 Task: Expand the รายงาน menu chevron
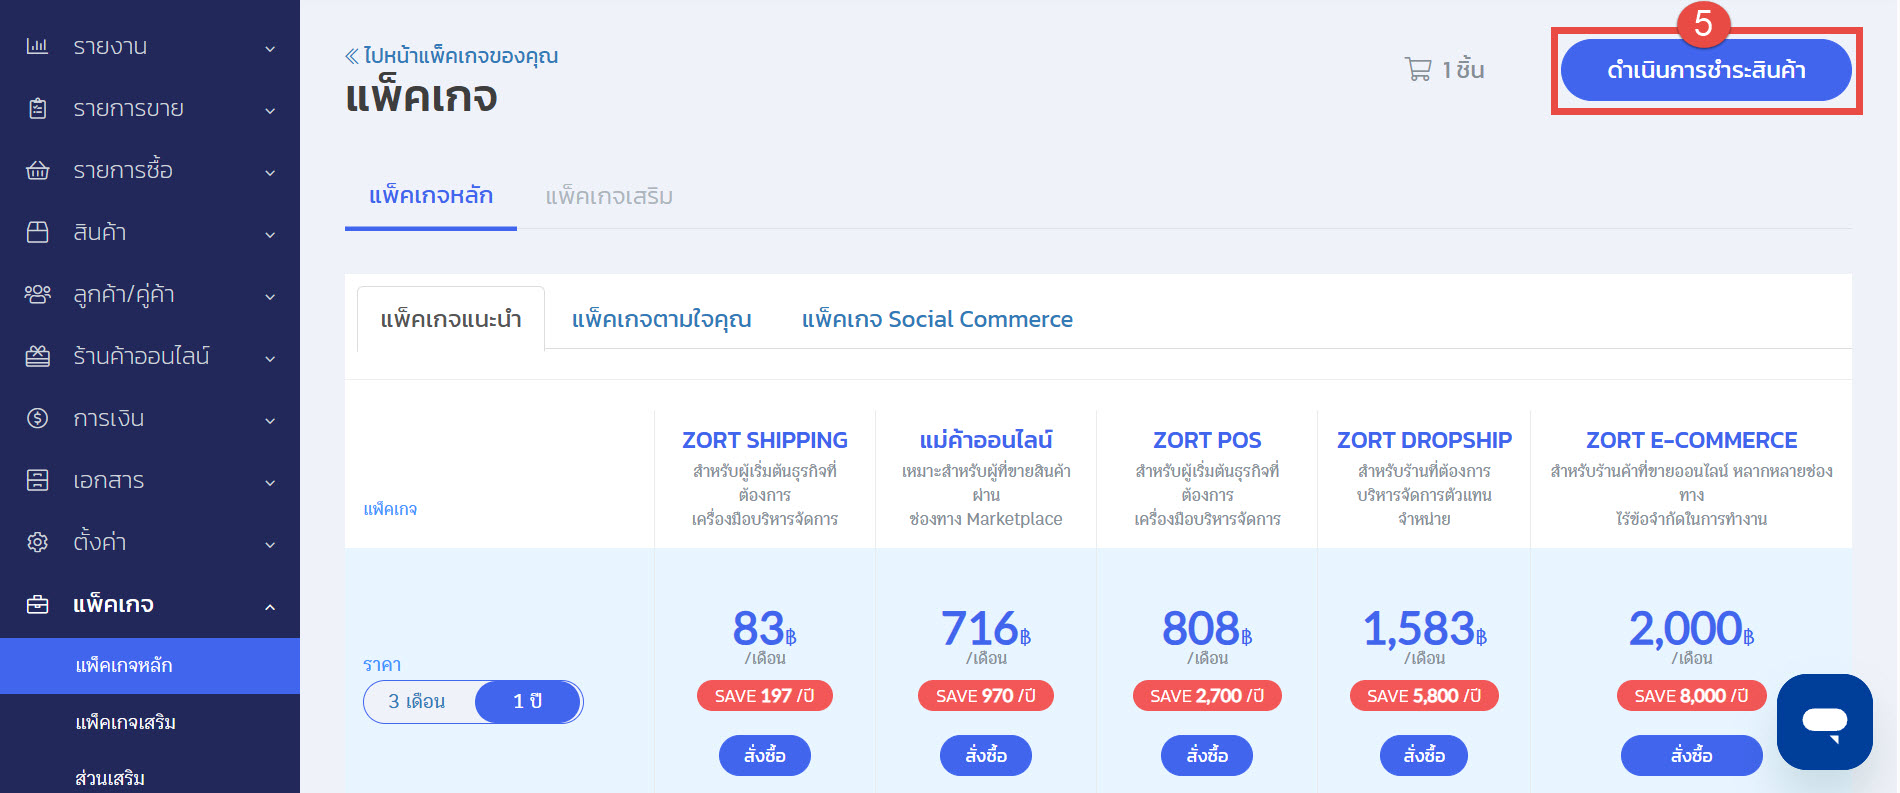270,48
